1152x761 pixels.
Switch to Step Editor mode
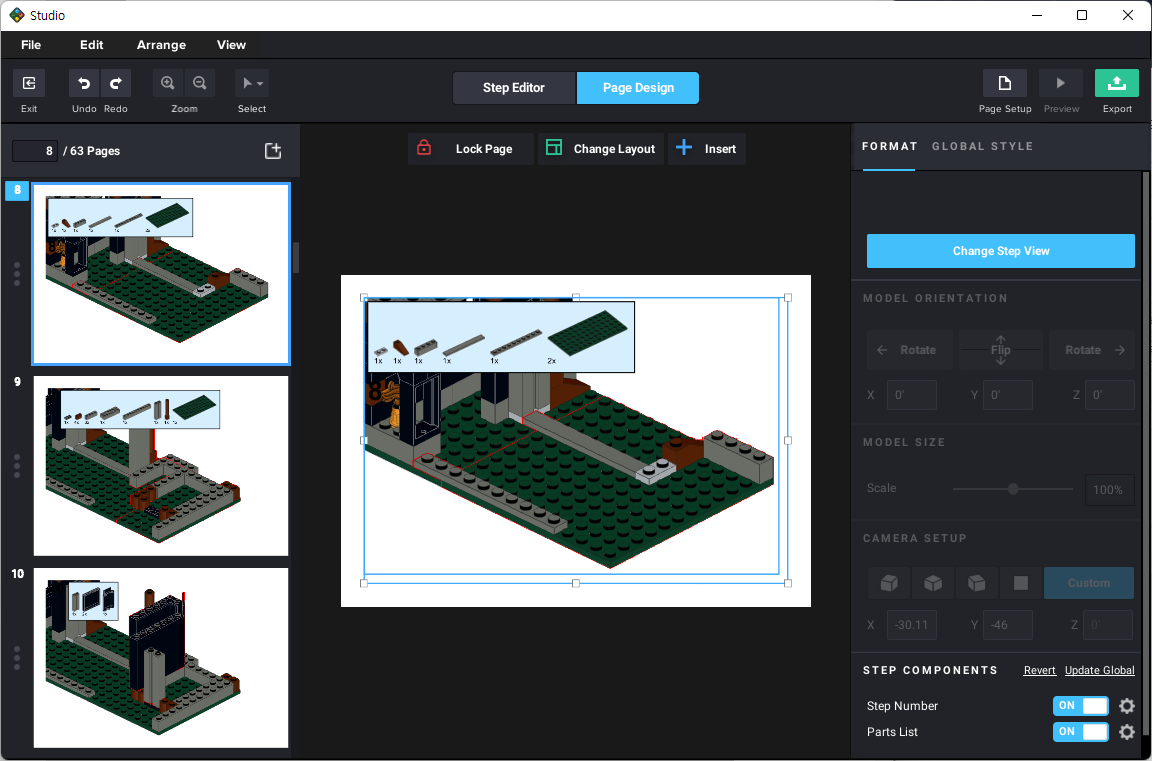(514, 87)
